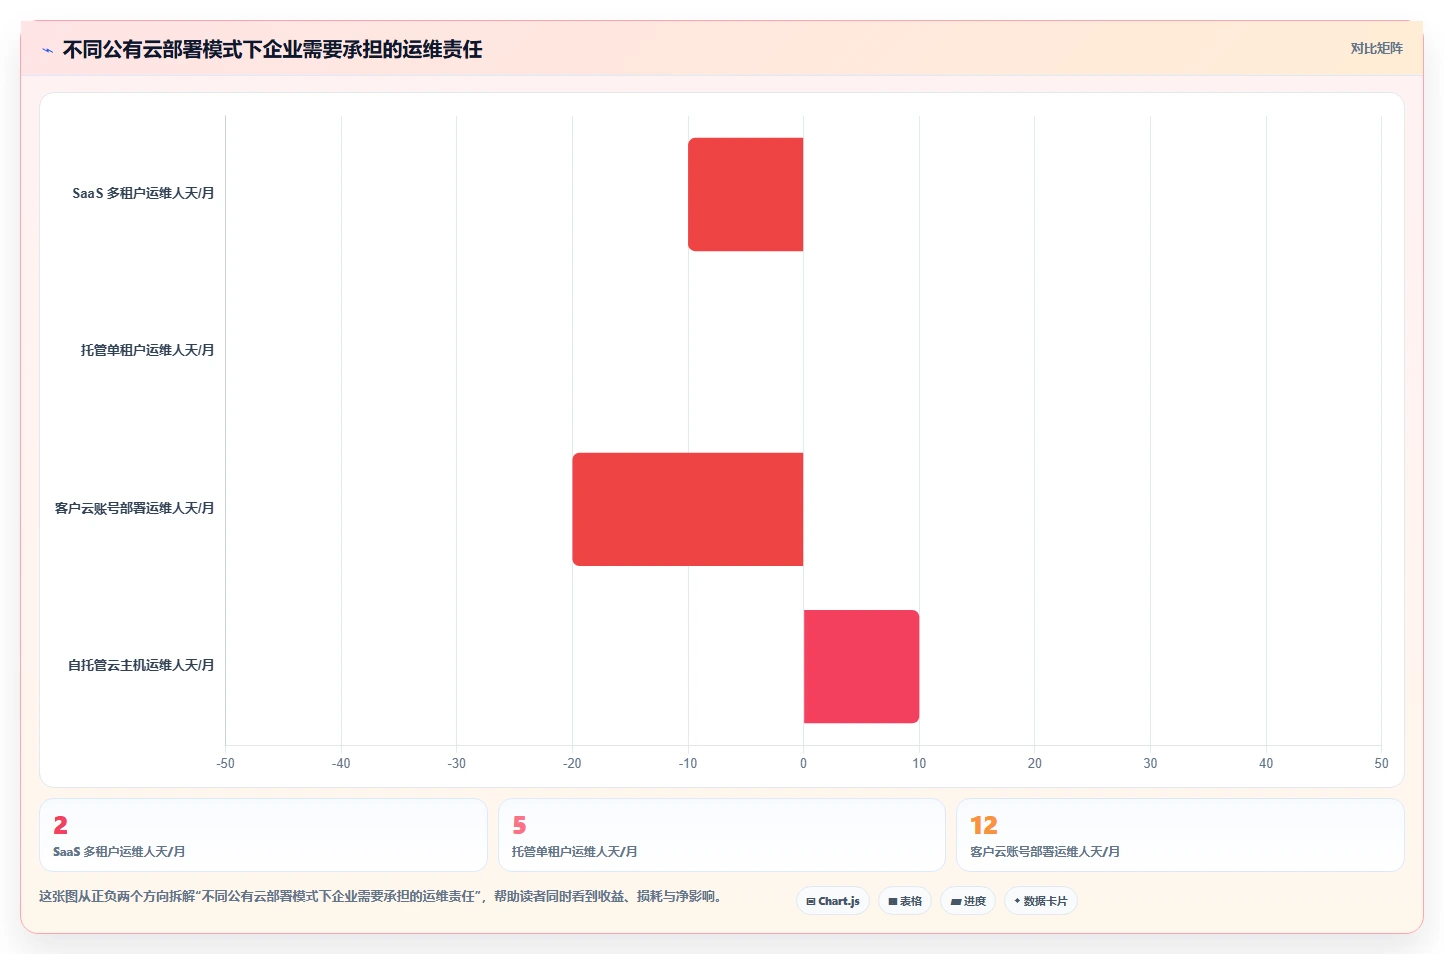Click the -10 tick on the x-axis

coord(688,763)
